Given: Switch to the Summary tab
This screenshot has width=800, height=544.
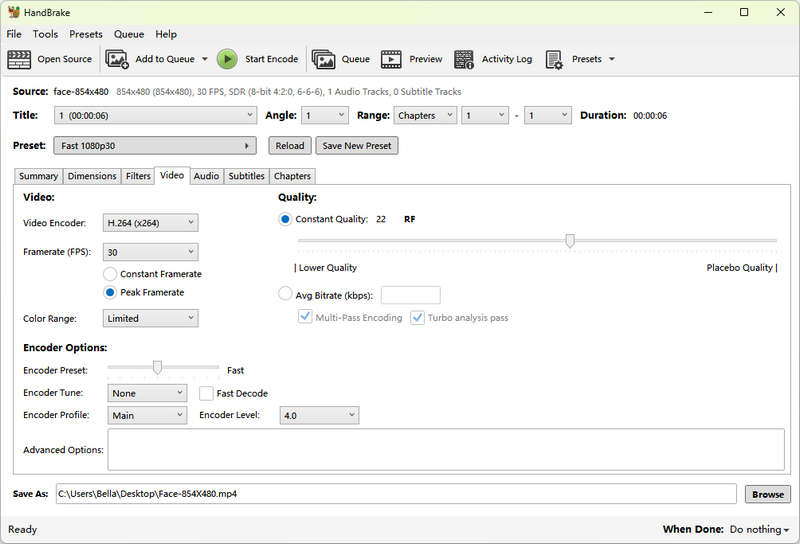Looking at the screenshot, I should click(x=38, y=176).
